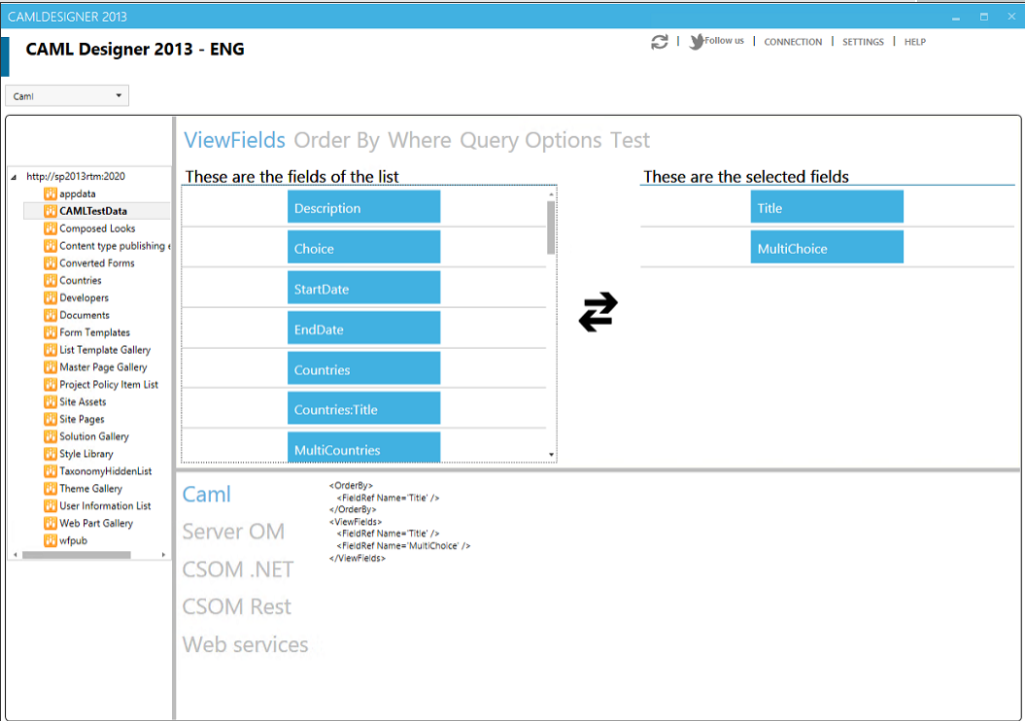The image size is (1025, 721).
Task: Click the Content type publishing list icon
Action: coord(50,246)
